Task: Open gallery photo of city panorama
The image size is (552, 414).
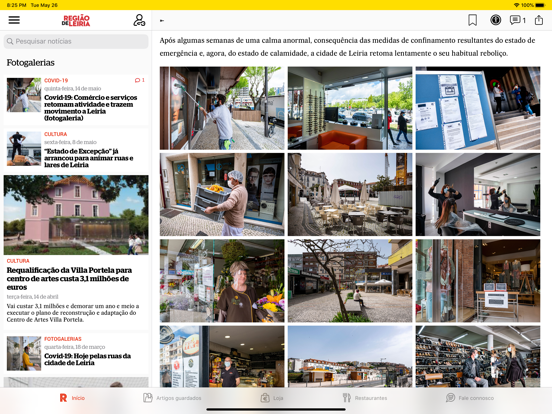Action: (x=350, y=356)
